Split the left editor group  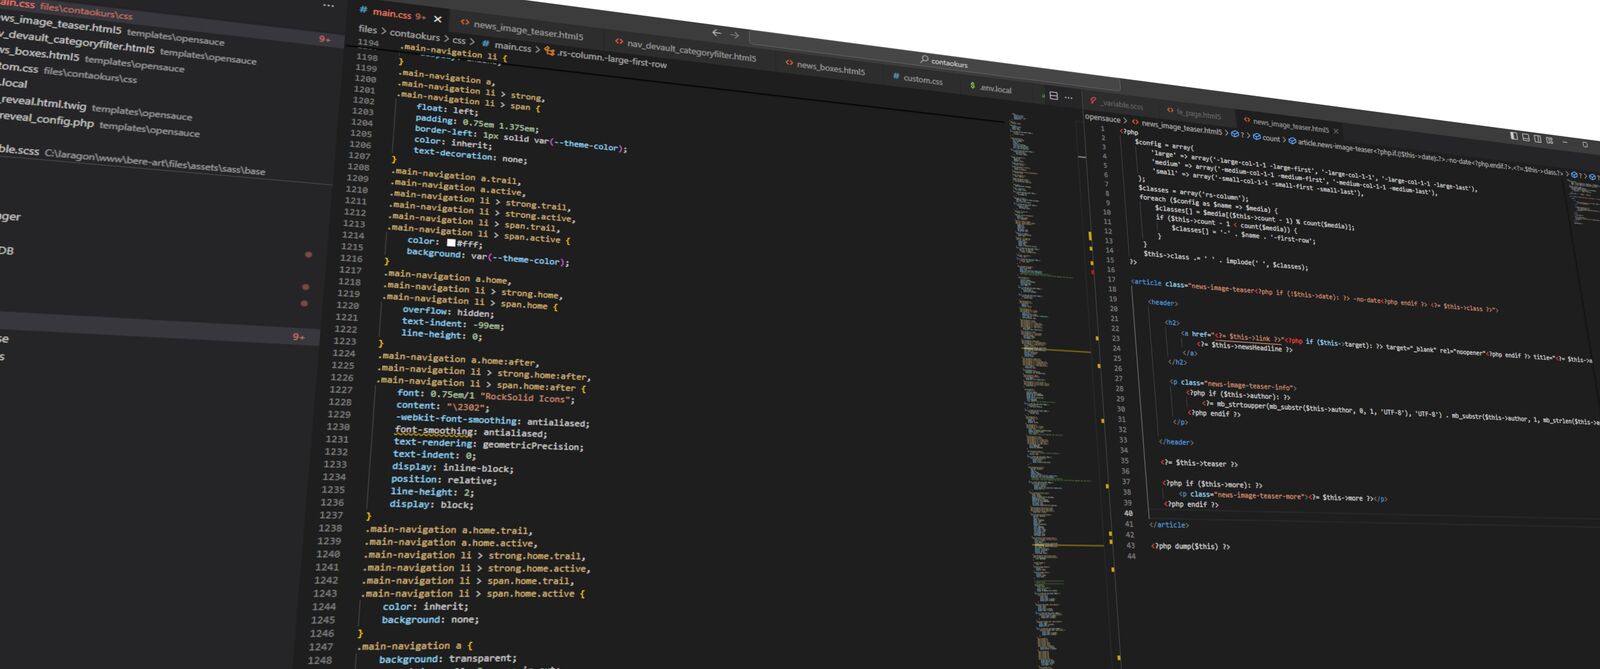click(x=1053, y=96)
